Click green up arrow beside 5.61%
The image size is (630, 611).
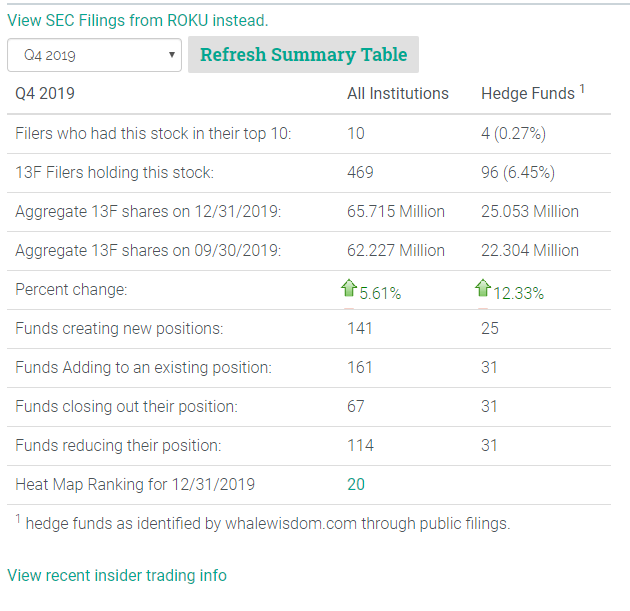[349, 289]
